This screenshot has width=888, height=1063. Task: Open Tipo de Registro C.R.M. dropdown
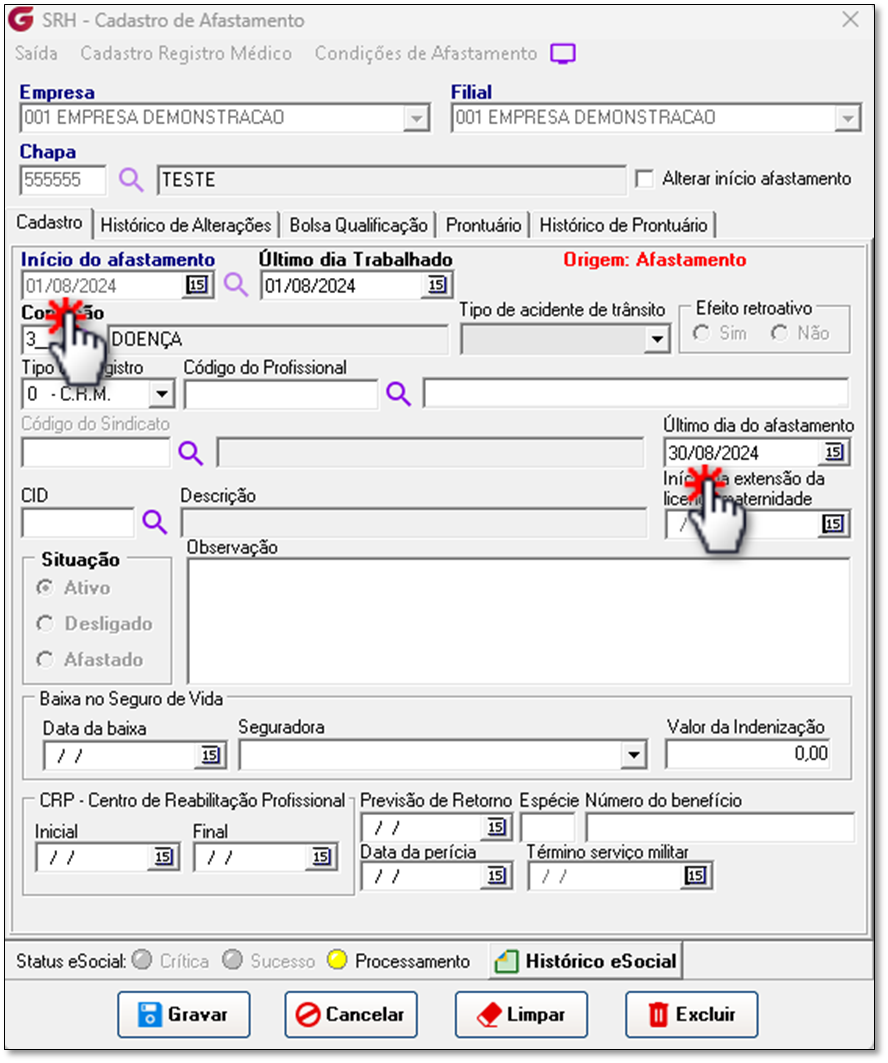[x=162, y=394]
